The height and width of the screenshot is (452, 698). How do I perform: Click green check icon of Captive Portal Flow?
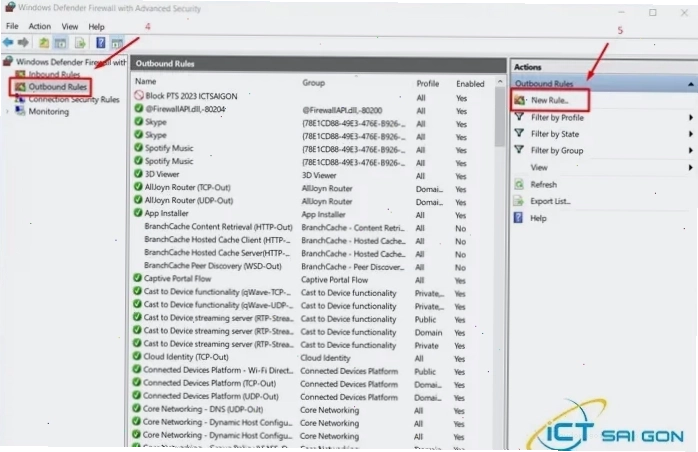[x=138, y=278]
